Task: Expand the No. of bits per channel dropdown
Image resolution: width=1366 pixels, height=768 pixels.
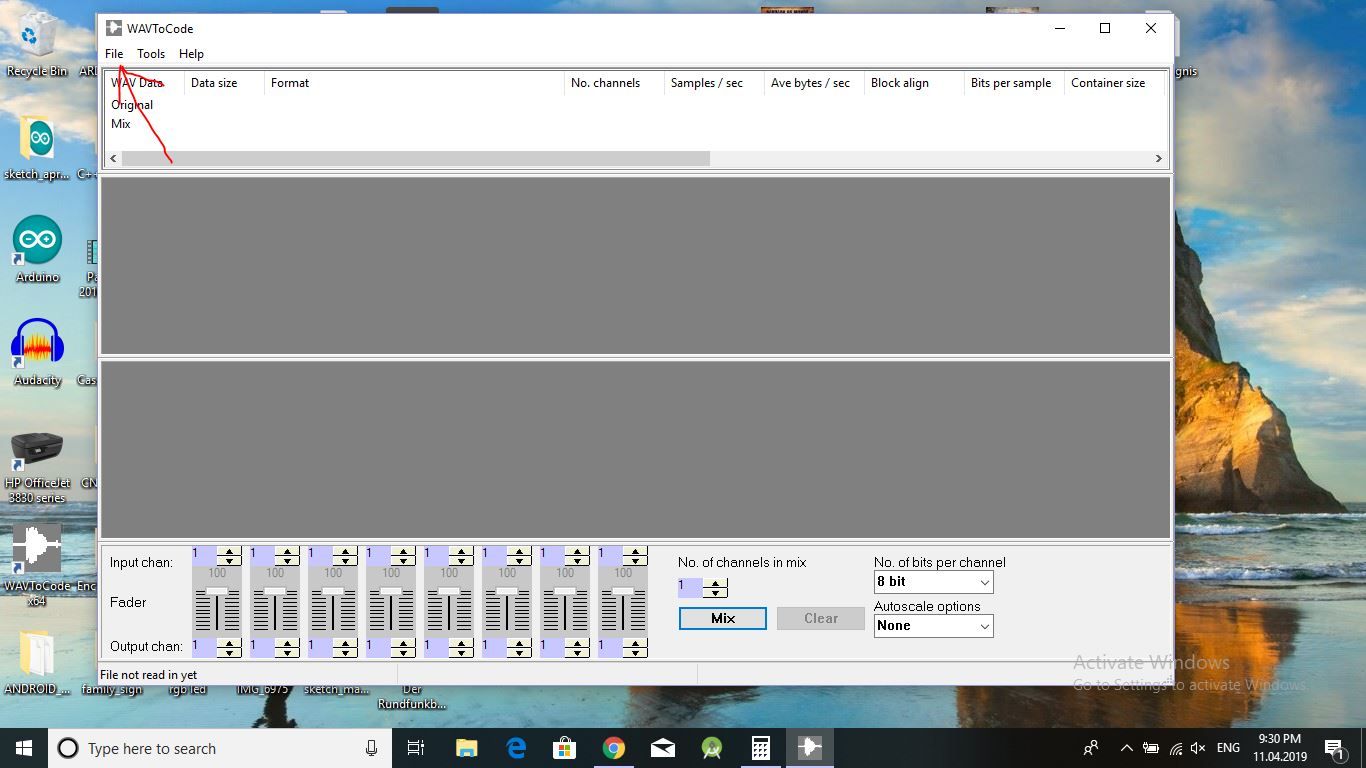Action: [x=933, y=582]
